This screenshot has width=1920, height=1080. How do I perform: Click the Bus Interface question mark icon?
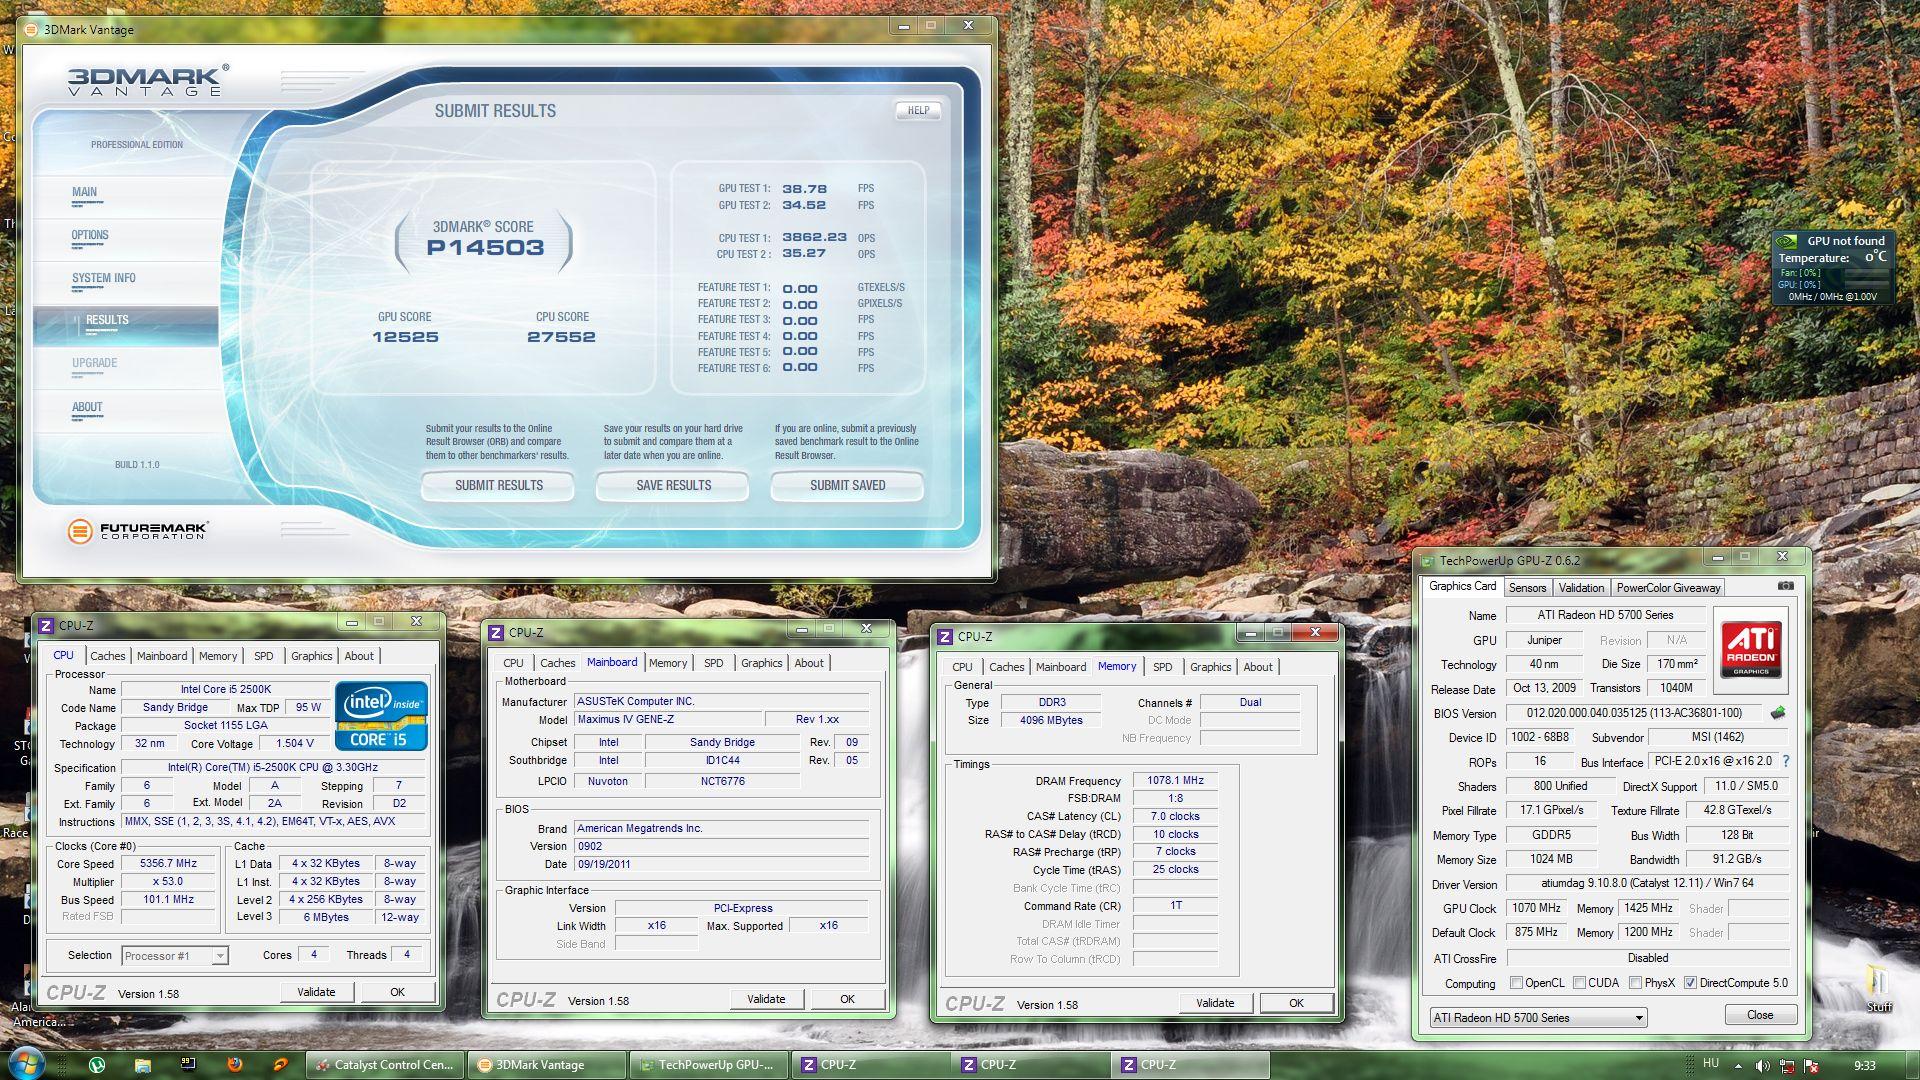point(1786,761)
